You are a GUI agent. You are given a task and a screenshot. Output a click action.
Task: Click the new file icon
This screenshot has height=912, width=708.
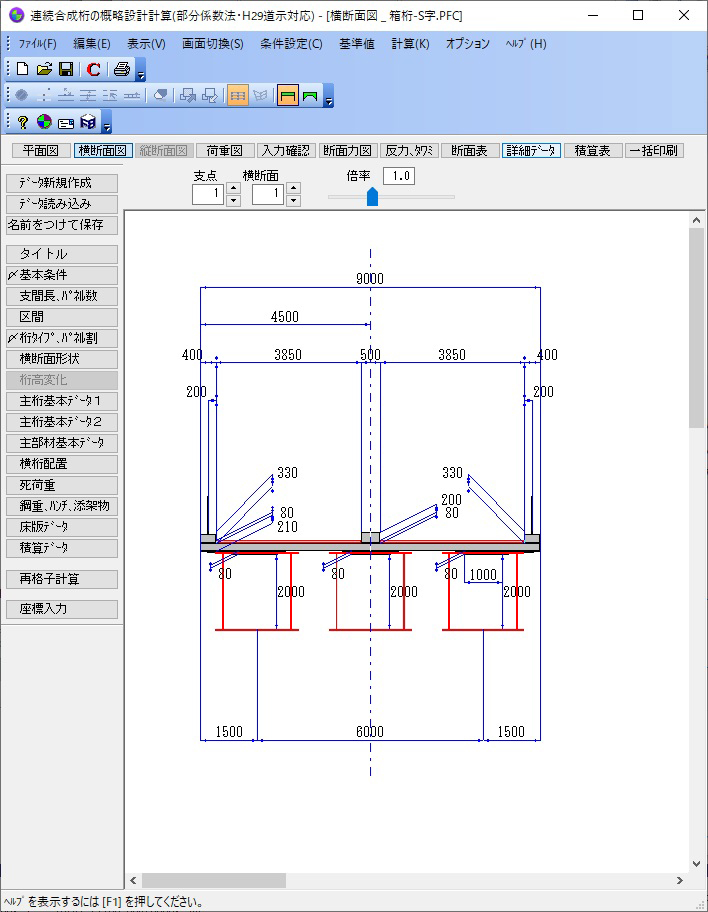[x=22, y=69]
